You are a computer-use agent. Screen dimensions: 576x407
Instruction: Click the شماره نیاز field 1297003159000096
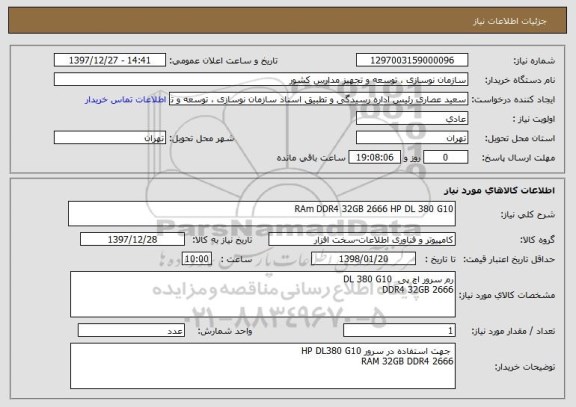pyautogui.click(x=412, y=60)
